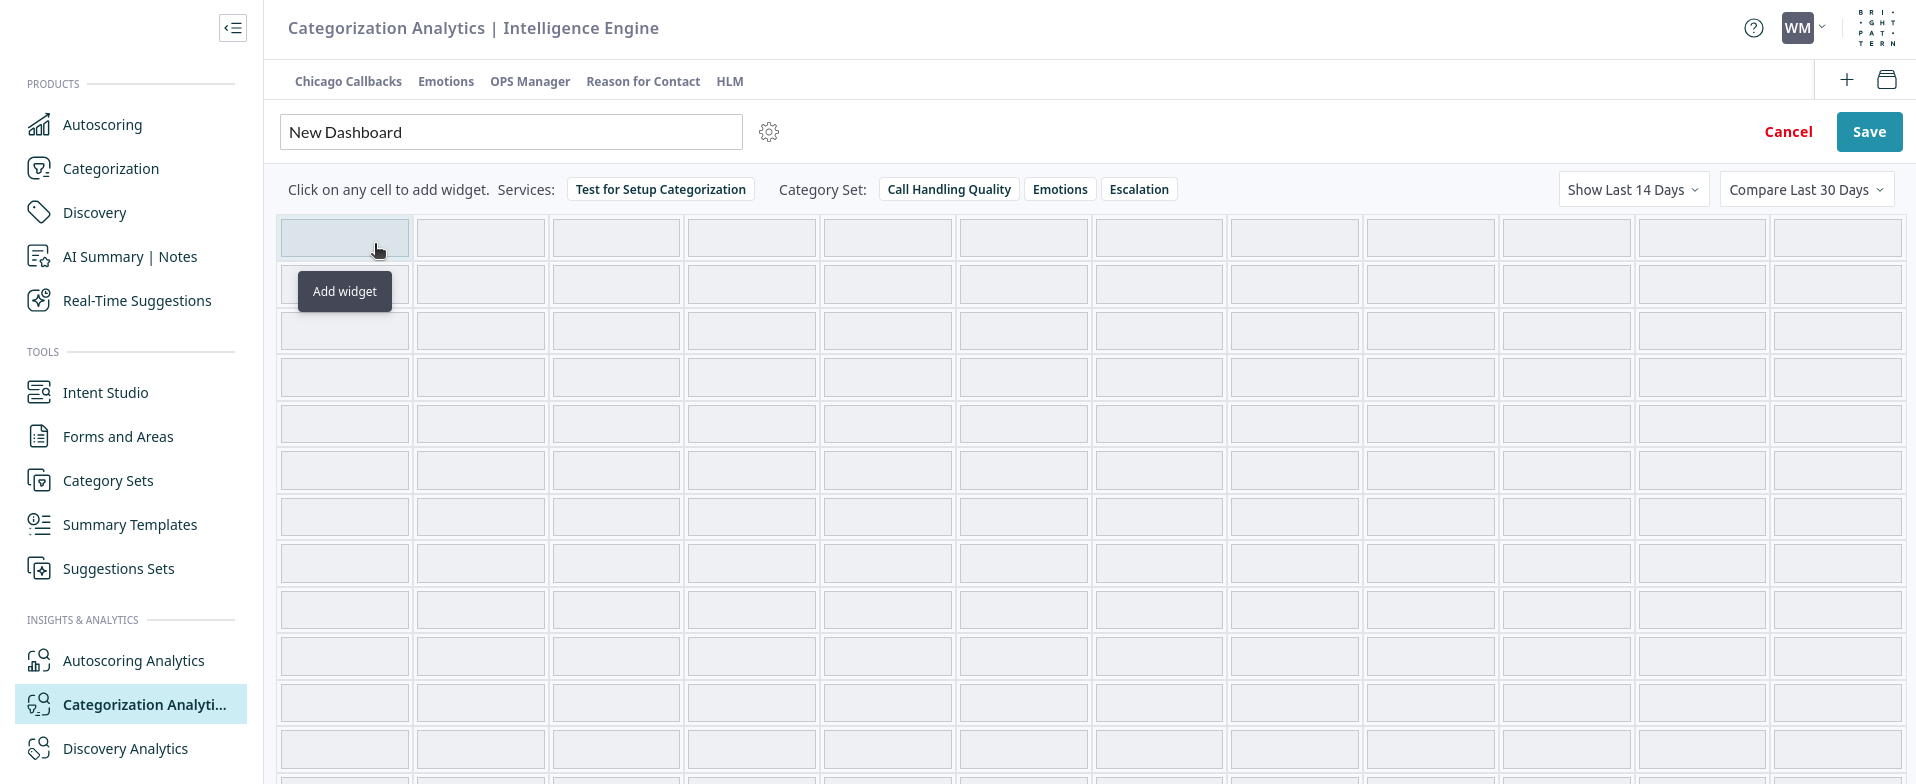Switch to Chicago Callbacks dashboard tab
Screen dimensions: 1916x784
pos(348,82)
